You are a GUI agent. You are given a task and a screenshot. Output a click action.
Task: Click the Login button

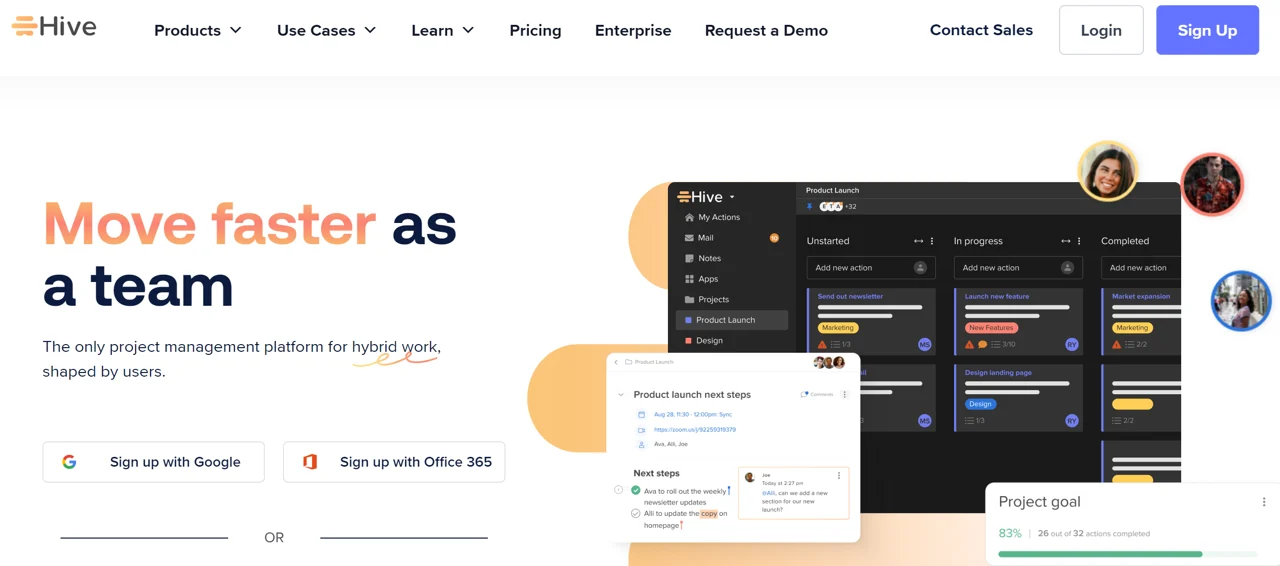pos(1101,30)
